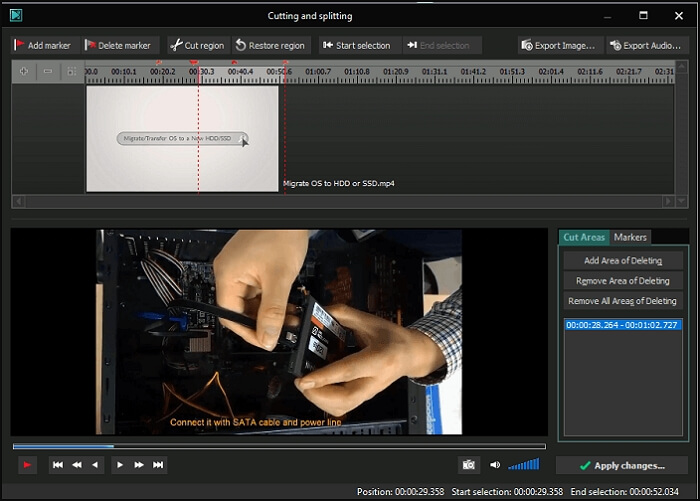This screenshot has height=501, width=700.
Task: Click the Add marker flag button
Action: click(43, 45)
